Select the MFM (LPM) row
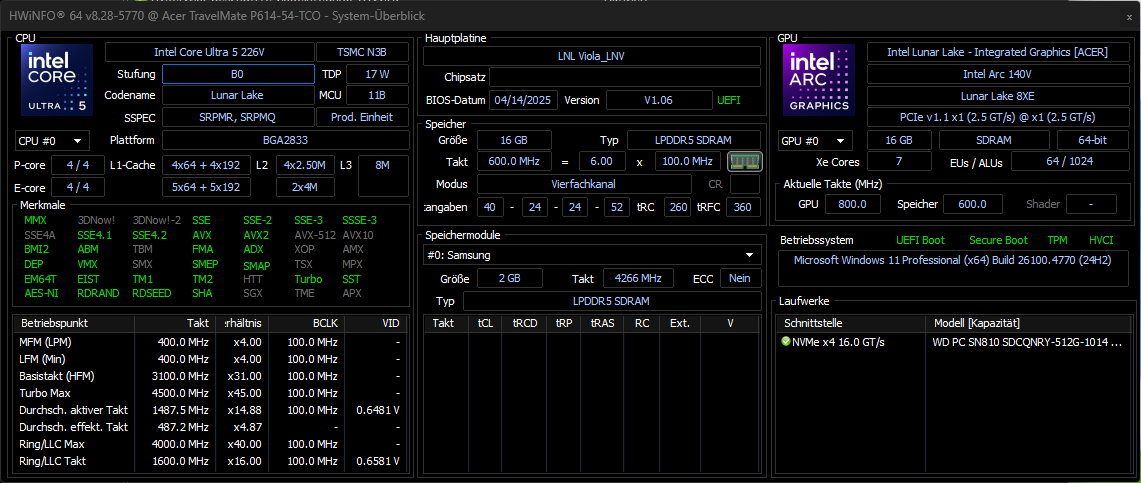The image size is (1141, 483). [209, 342]
